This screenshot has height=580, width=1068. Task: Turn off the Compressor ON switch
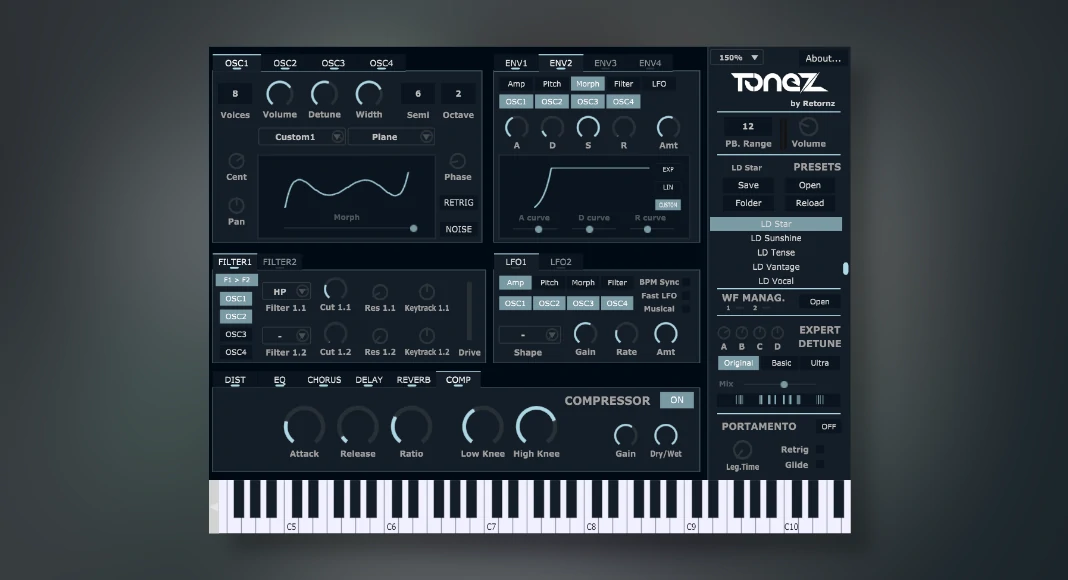[676, 400]
